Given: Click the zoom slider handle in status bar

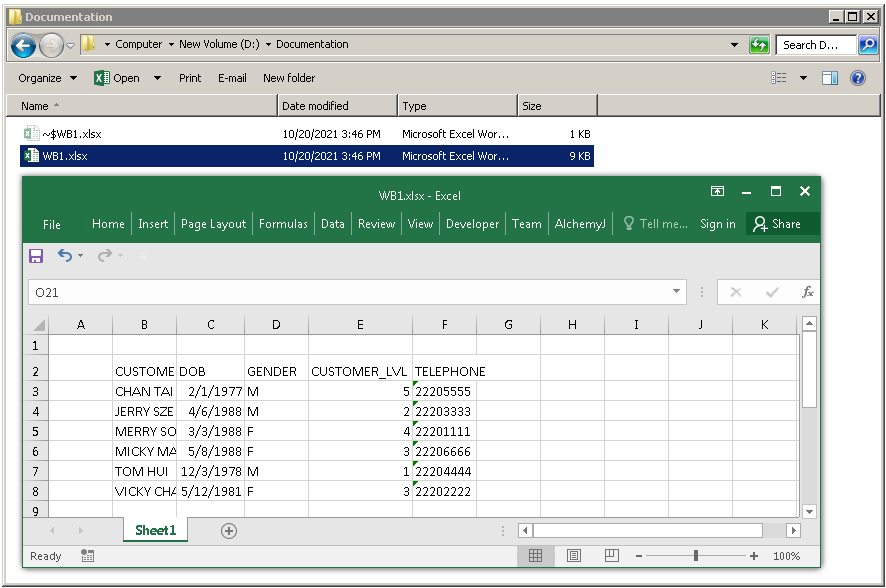Looking at the screenshot, I should [x=696, y=556].
